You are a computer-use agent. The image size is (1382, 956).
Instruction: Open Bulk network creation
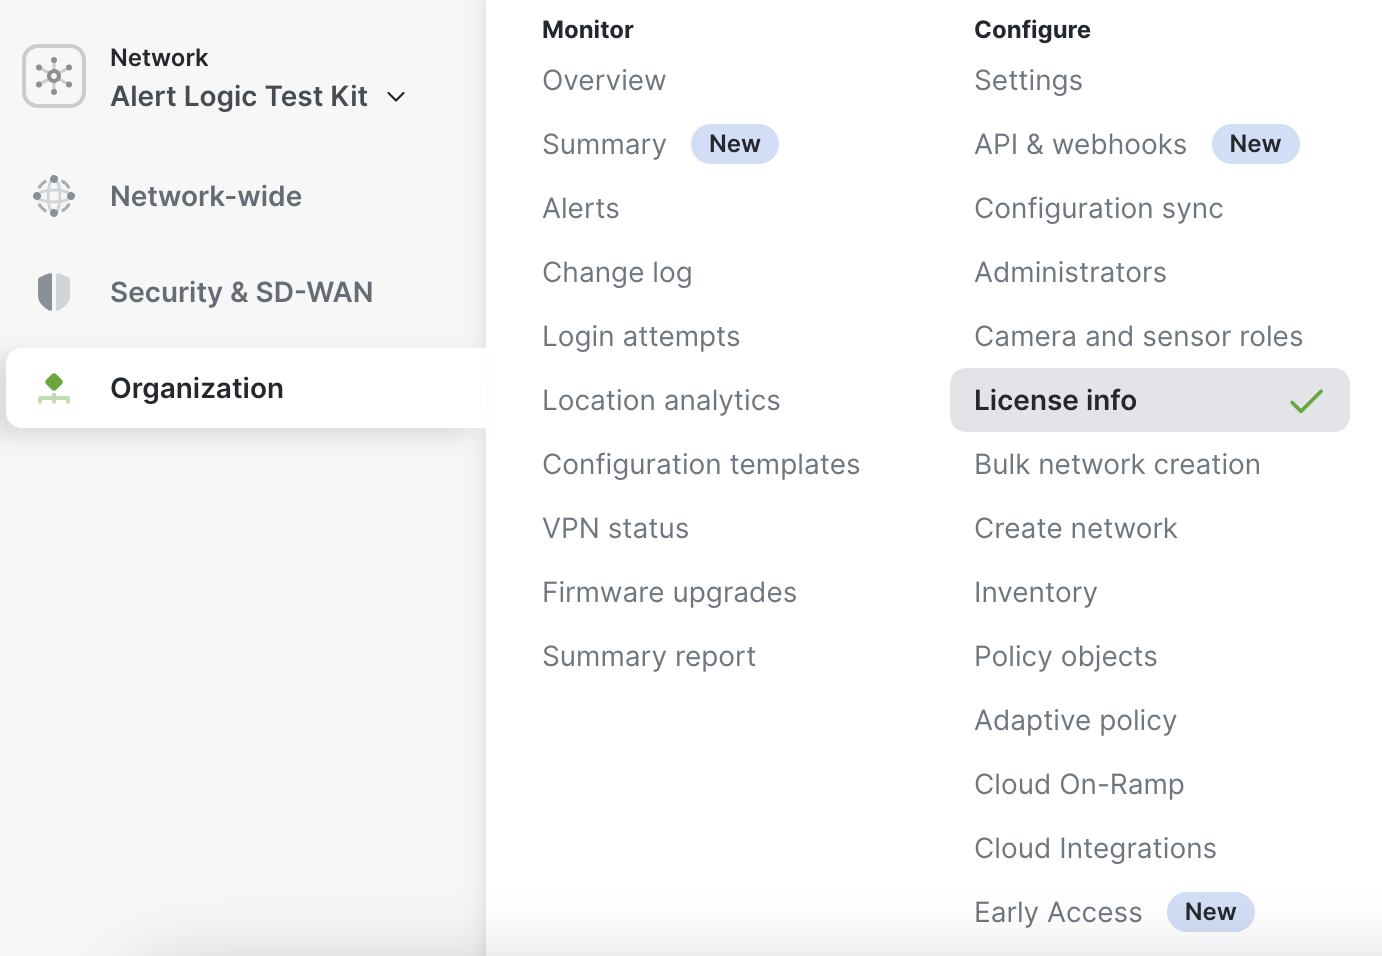click(x=1117, y=464)
